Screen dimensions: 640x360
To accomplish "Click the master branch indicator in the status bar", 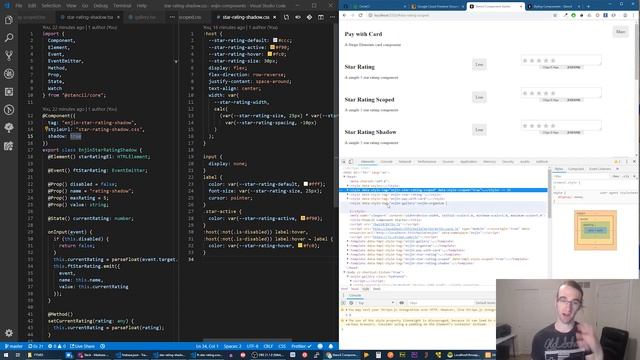I will [13, 346].
